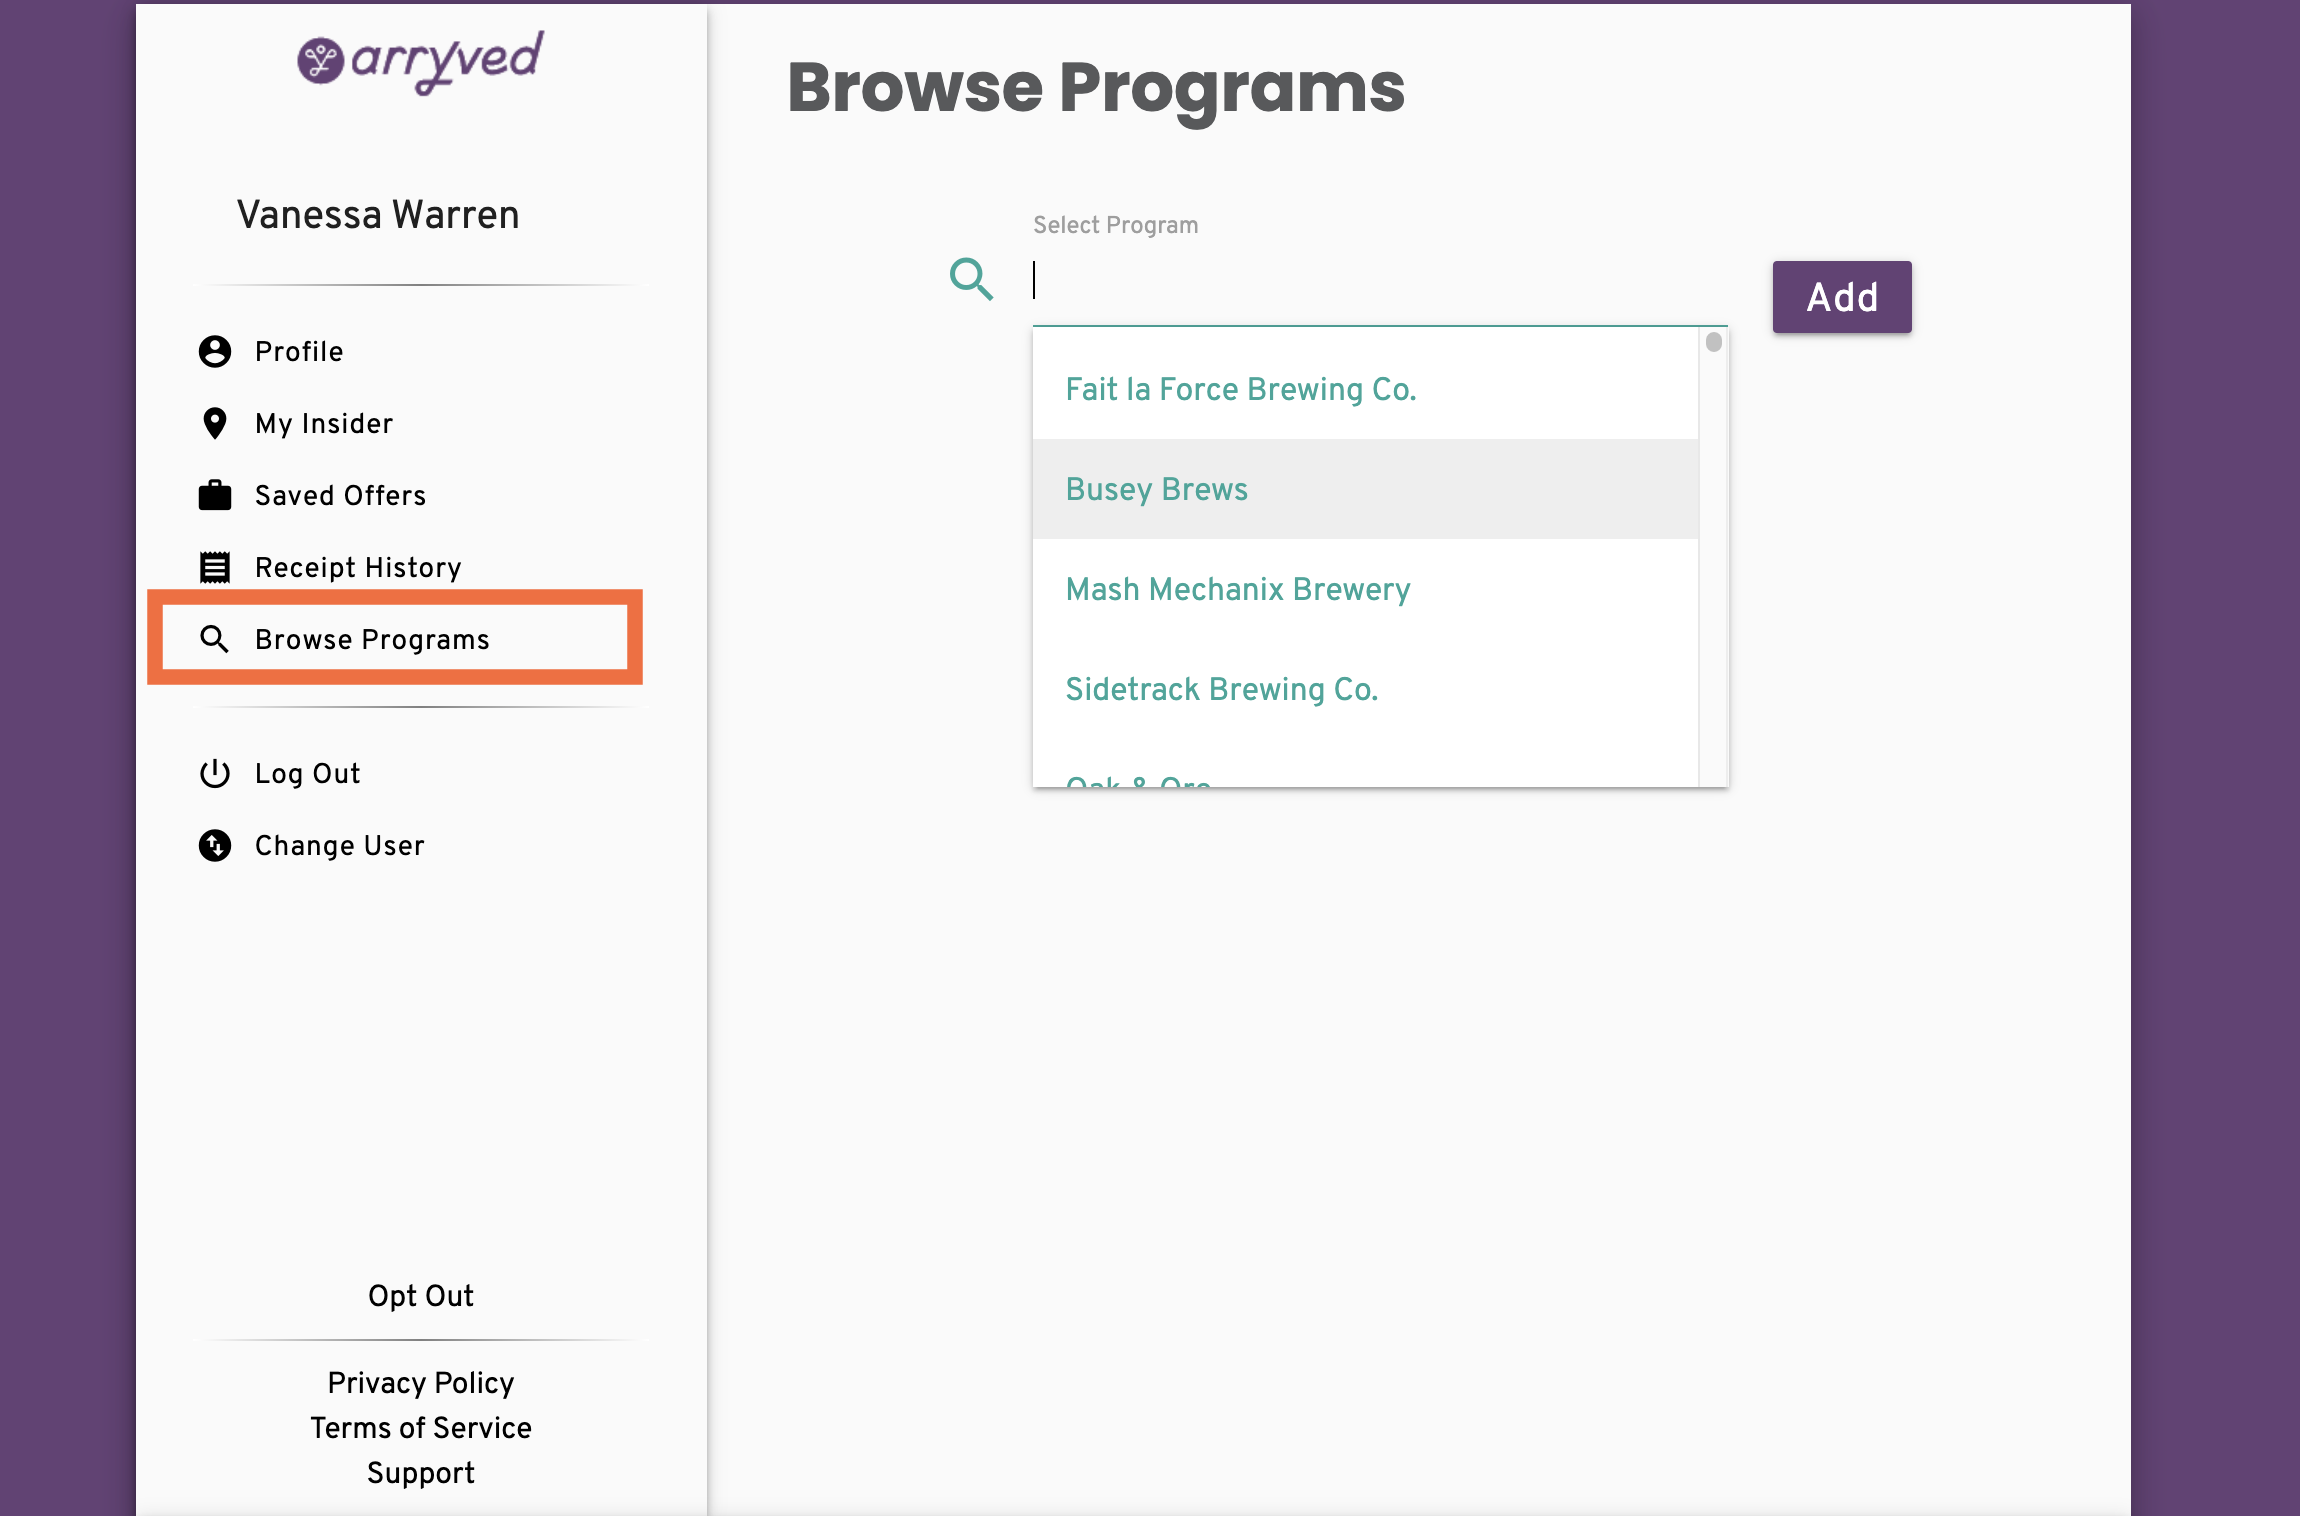Viewport: 2300px width, 1516px height.
Task: Click the Receipt History receipt icon
Action: coord(215,567)
